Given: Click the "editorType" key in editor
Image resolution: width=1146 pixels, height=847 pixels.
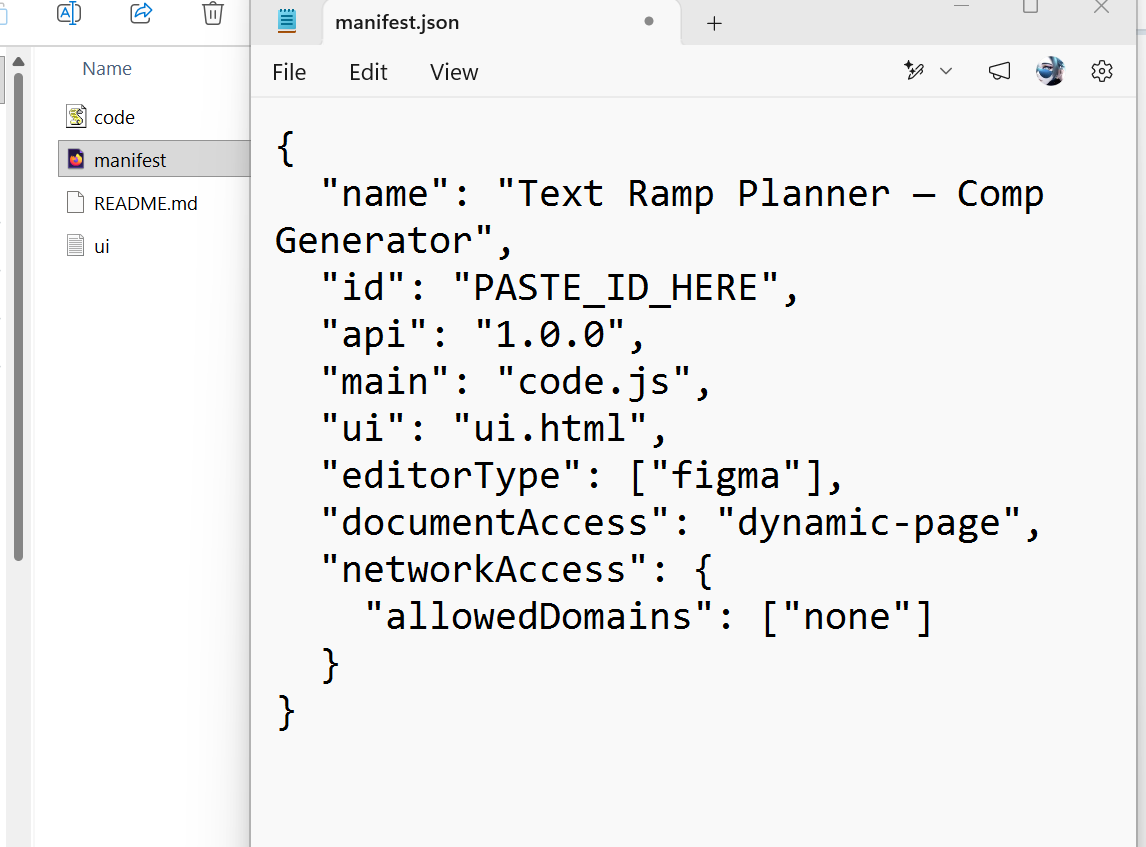Looking at the screenshot, I should [x=451, y=476].
